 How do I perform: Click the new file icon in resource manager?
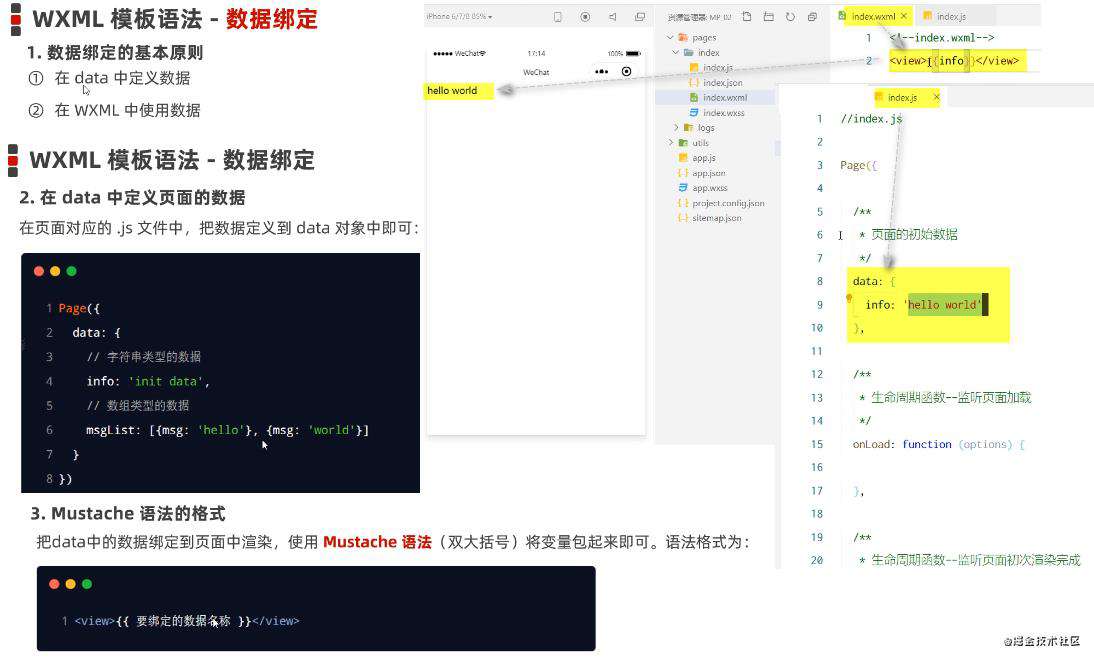(747, 16)
